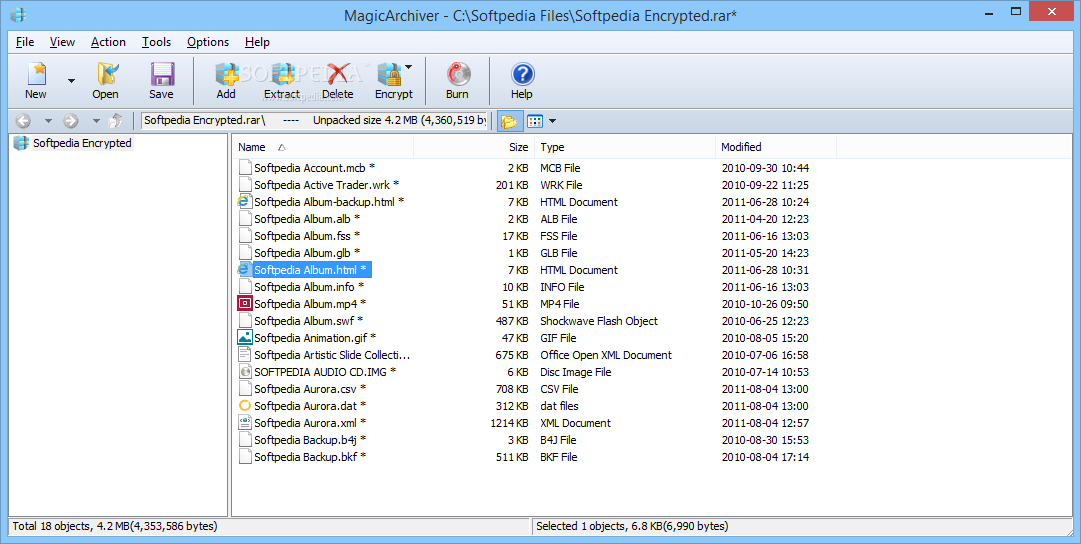This screenshot has height=544, width=1081.
Task: Click the BKF File type cell
Action: [x=558, y=457]
